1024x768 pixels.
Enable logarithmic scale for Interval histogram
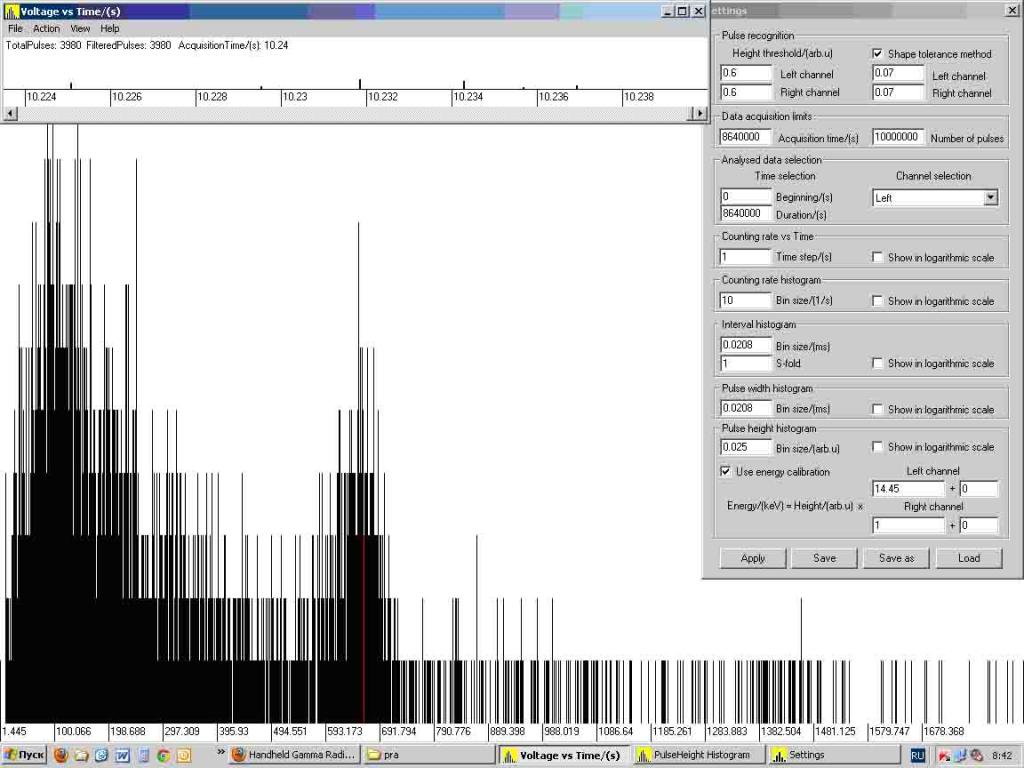(x=878, y=363)
